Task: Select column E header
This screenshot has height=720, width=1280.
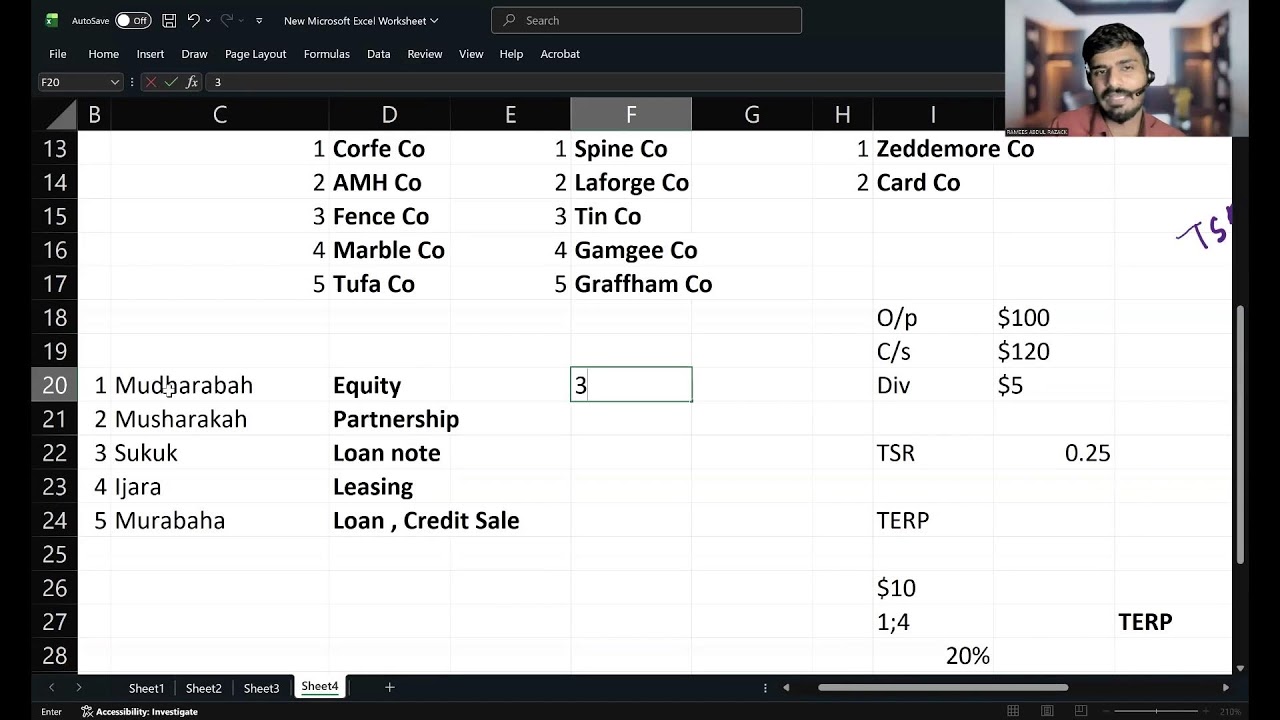Action: tap(510, 115)
